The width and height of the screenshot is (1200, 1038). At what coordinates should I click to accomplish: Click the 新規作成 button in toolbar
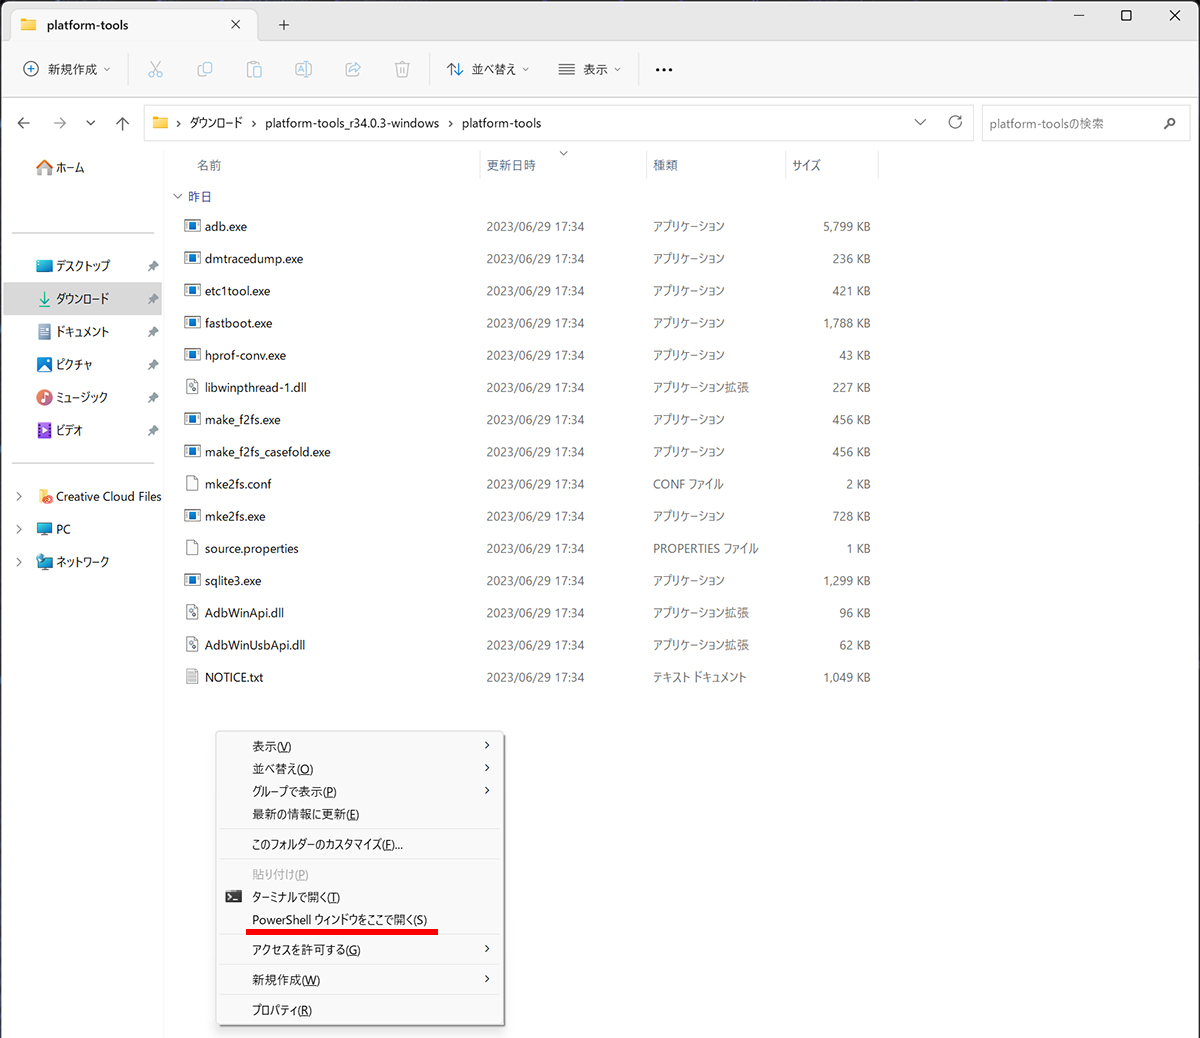tap(66, 69)
